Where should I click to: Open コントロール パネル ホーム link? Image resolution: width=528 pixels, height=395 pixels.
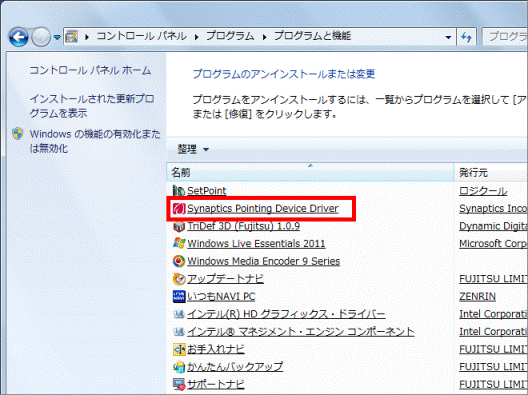(x=90, y=70)
